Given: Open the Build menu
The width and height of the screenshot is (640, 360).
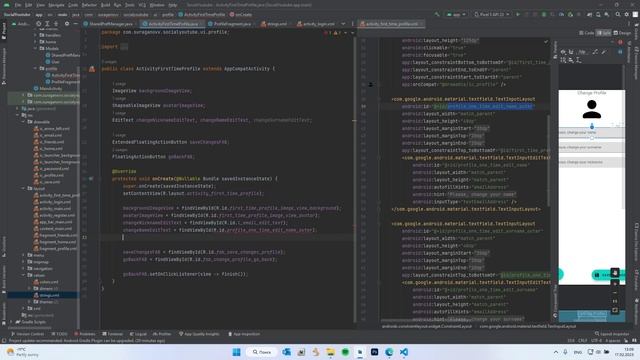Looking at the screenshot, I should coord(106,5).
